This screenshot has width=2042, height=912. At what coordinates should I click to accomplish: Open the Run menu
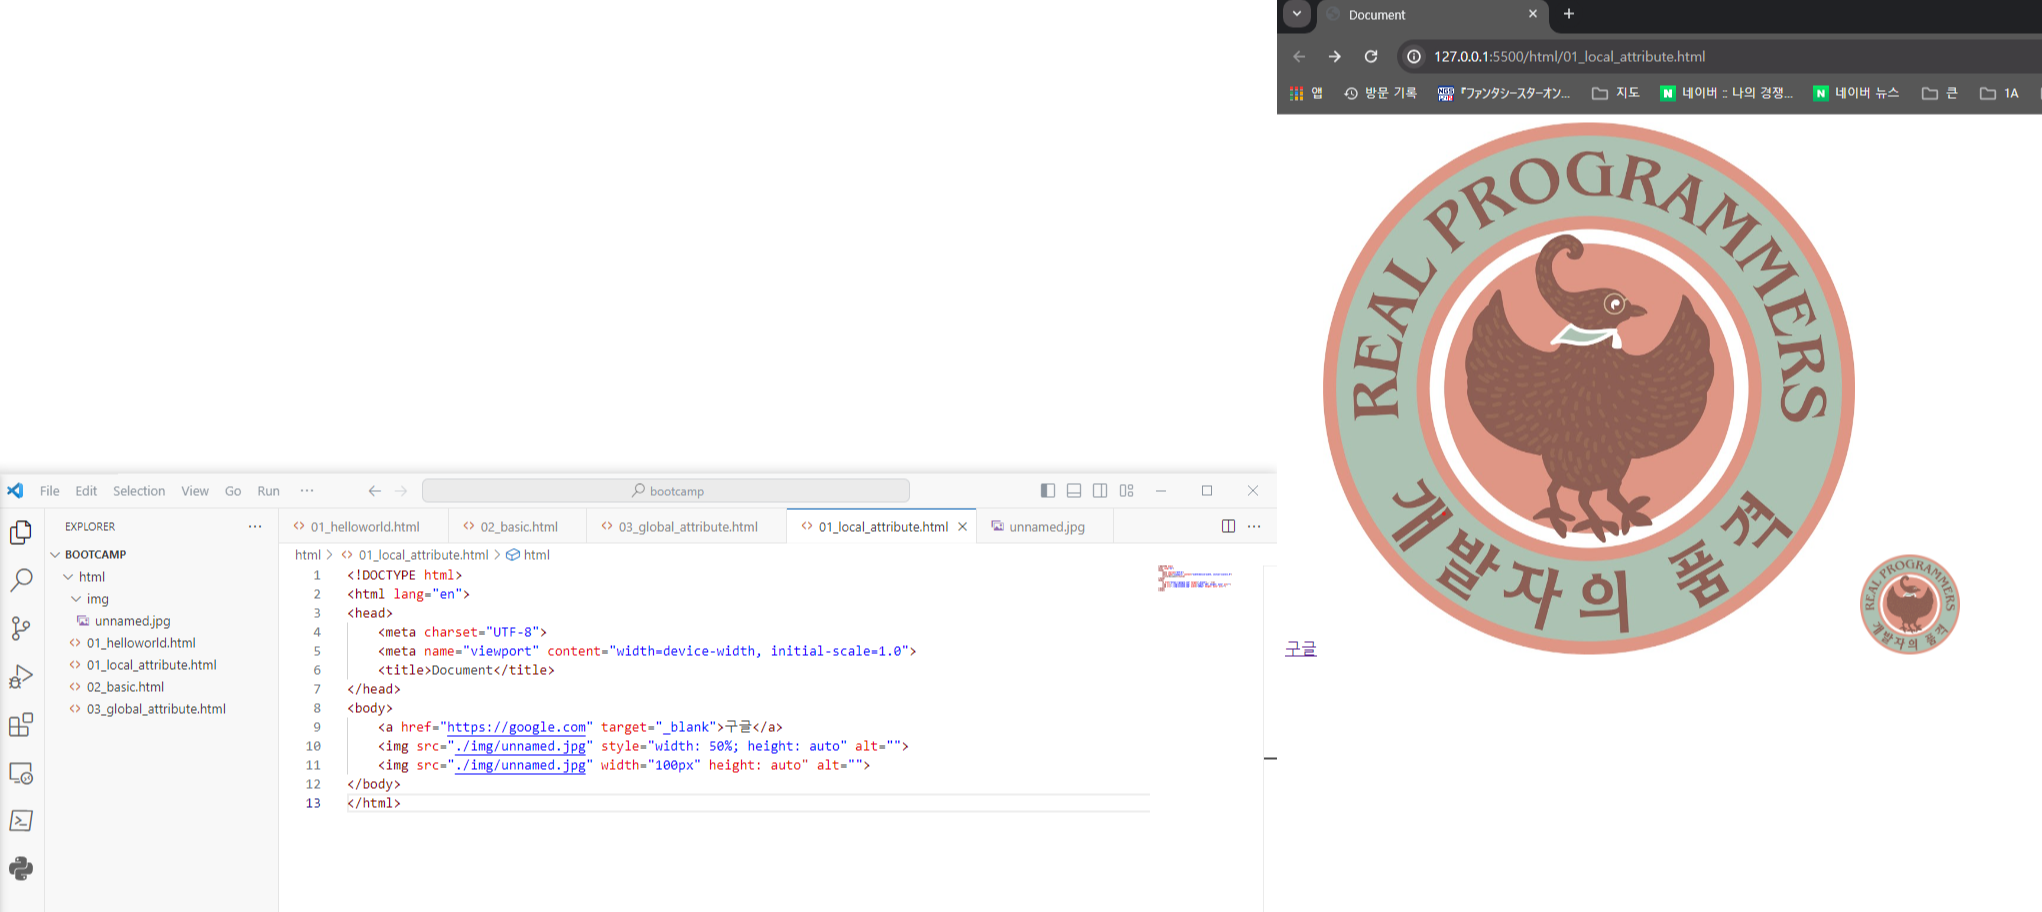point(268,490)
